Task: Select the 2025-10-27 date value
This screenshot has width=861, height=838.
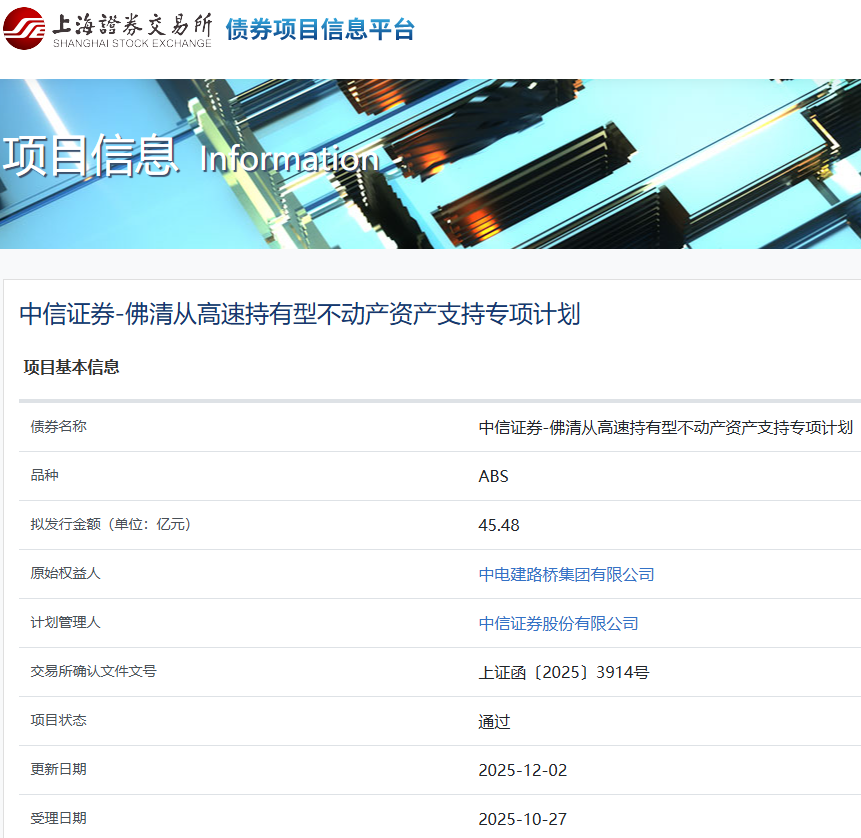Action: pyautogui.click(x=522, y=819)
